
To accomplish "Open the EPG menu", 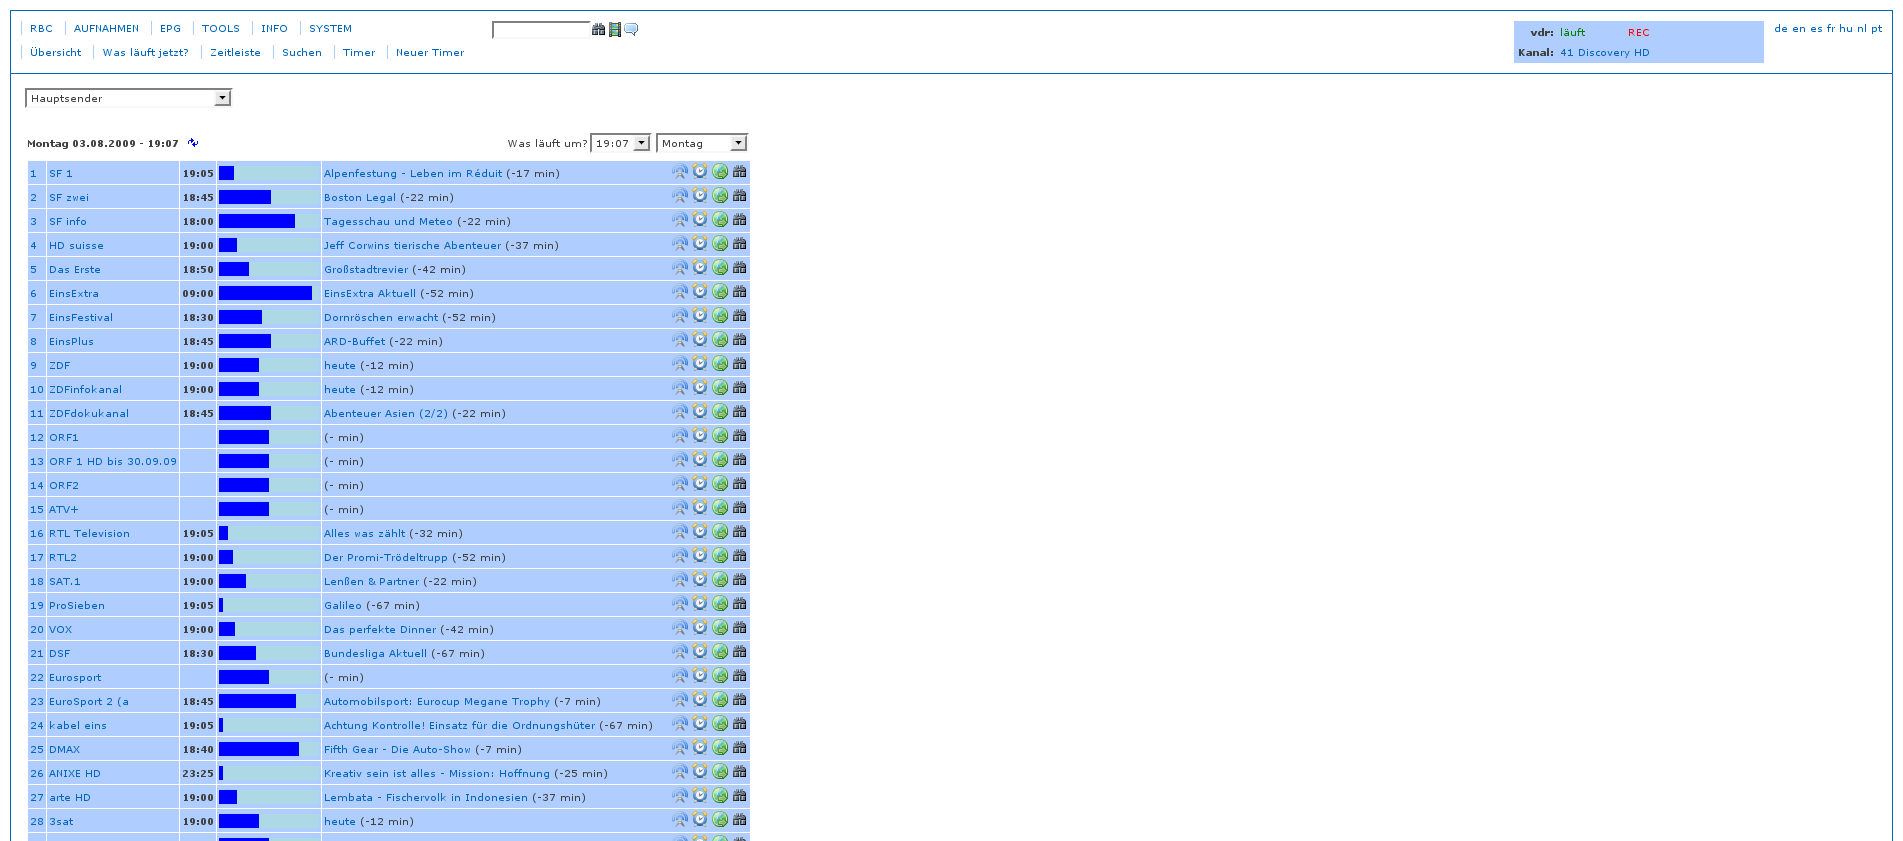I will tap(171, 29).
